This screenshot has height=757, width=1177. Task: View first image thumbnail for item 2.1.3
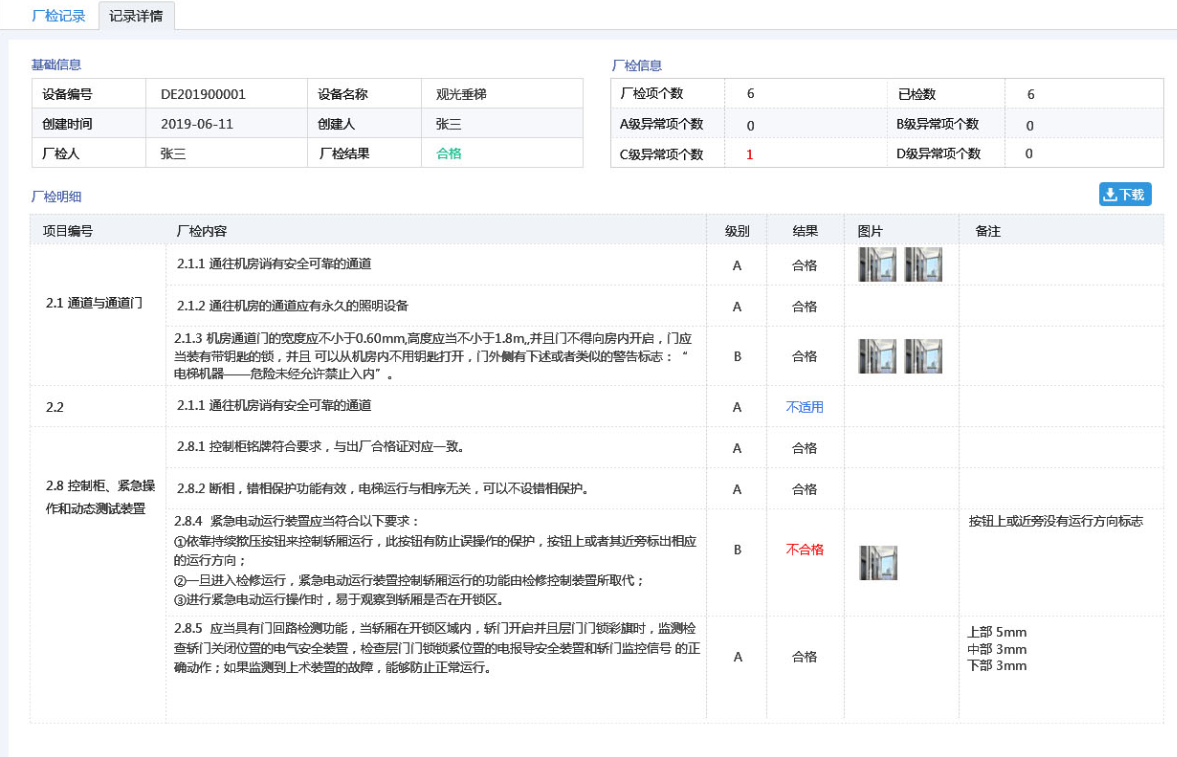click(x=877, y=356)
